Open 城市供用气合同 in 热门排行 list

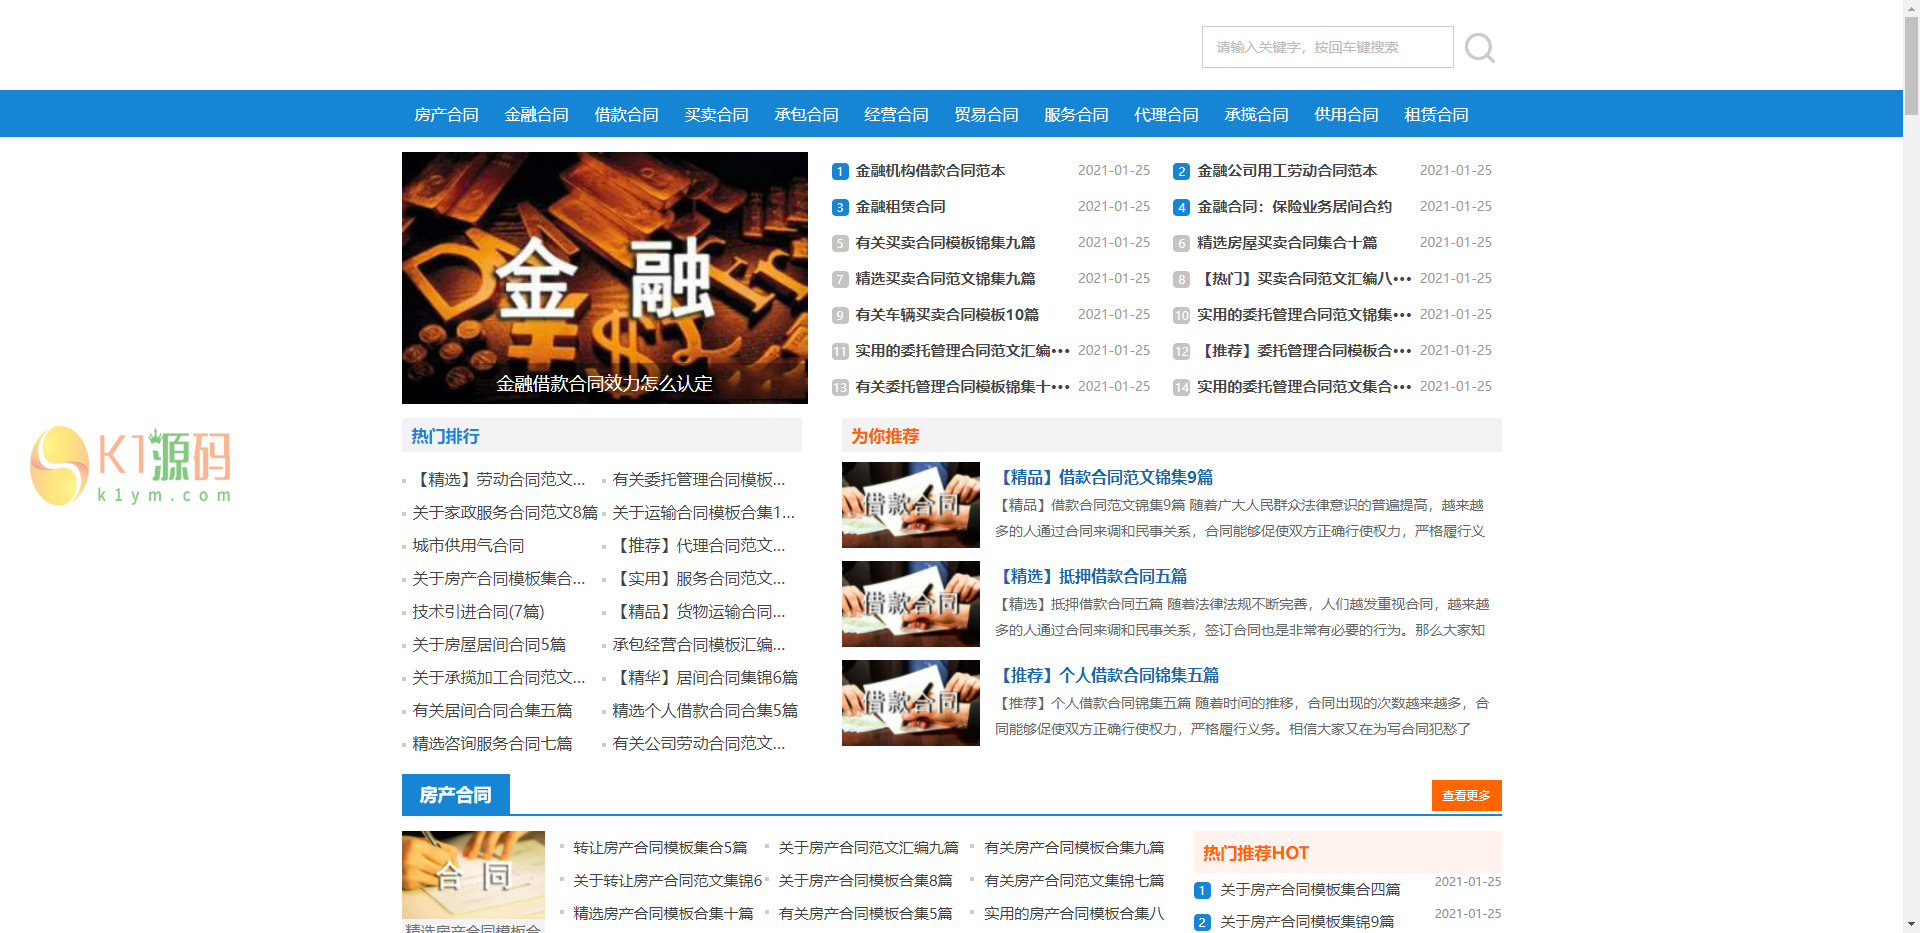[468, 546]
